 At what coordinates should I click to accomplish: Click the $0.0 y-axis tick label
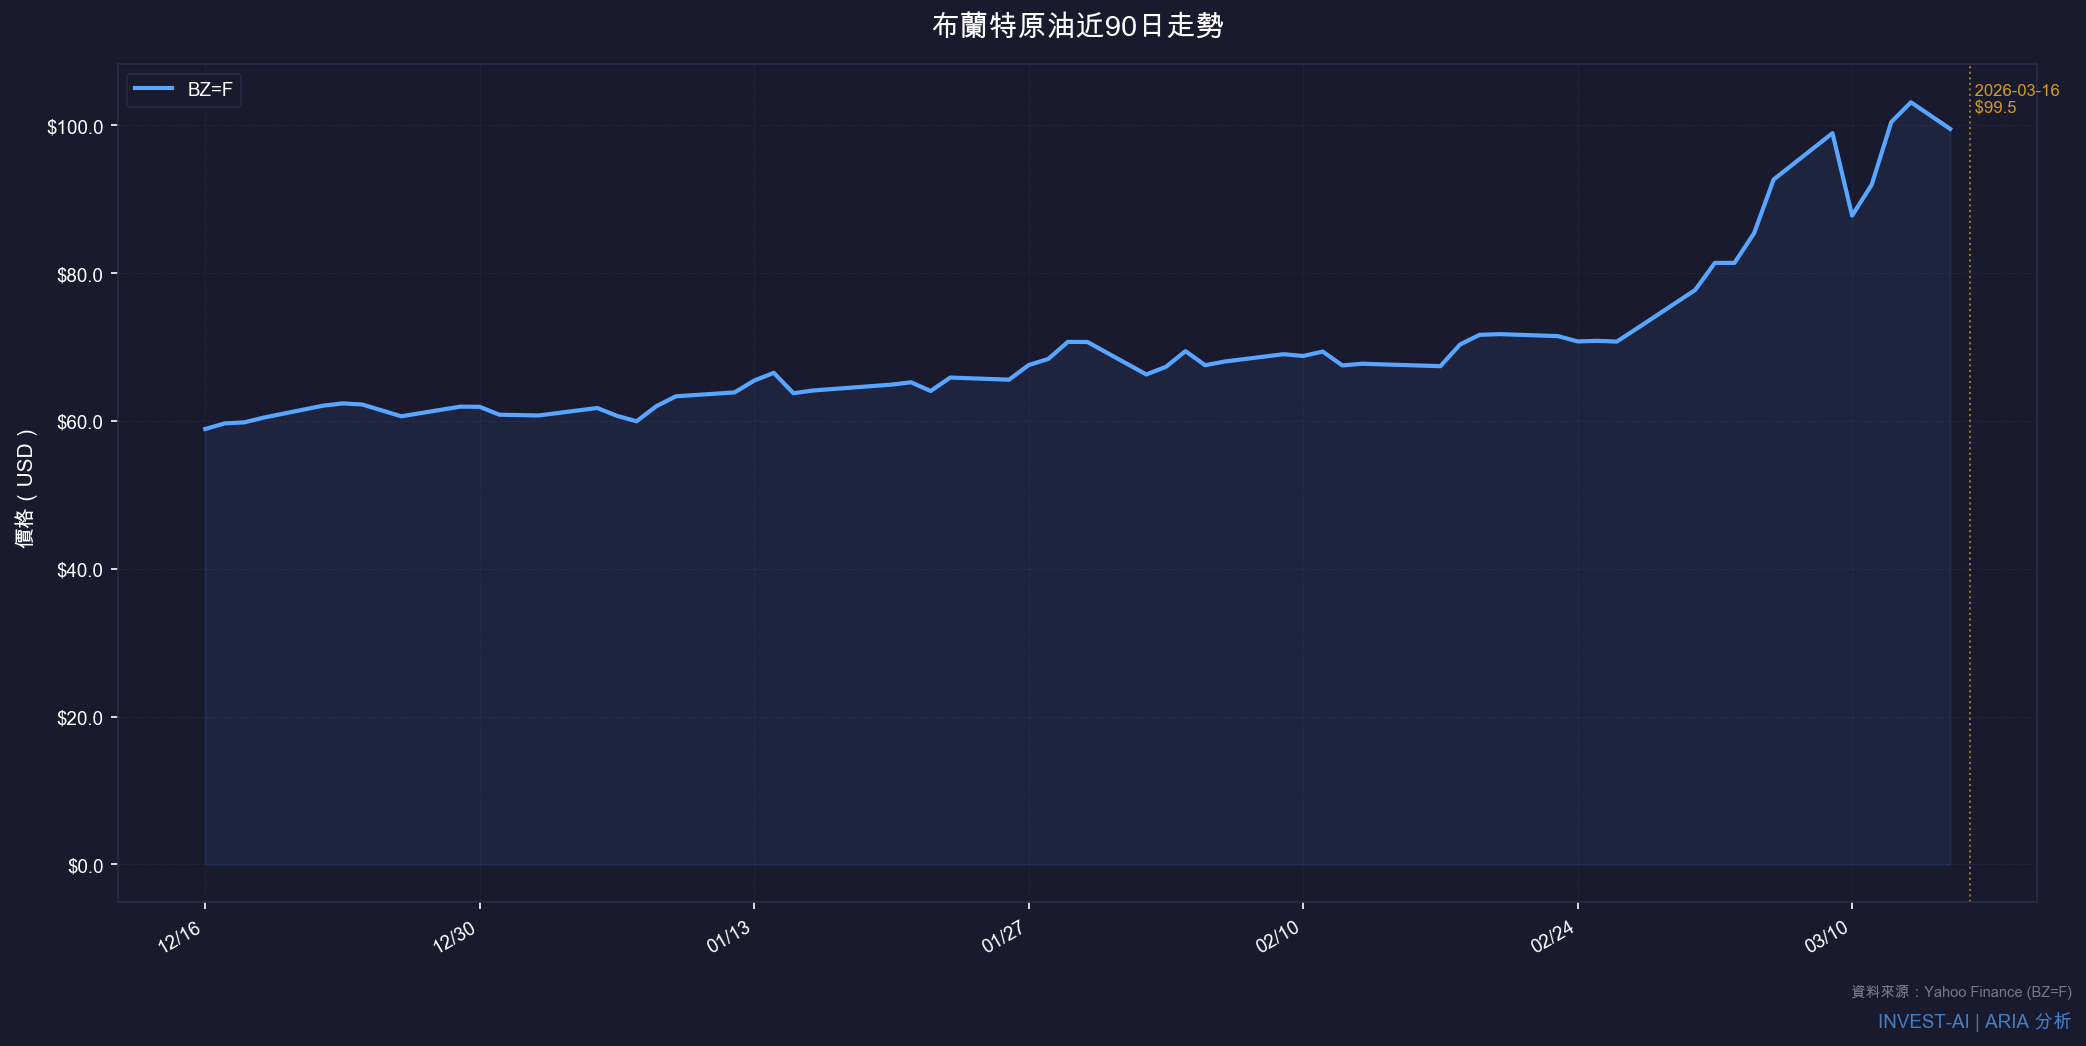[x=85, y=866]
